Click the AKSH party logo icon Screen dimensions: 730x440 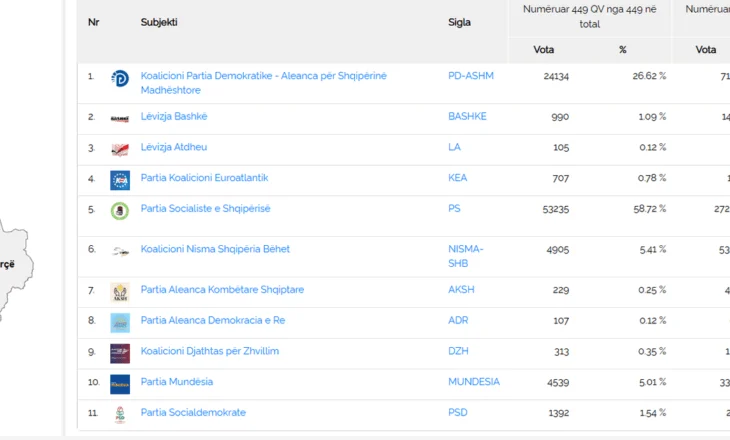[120, 292]
